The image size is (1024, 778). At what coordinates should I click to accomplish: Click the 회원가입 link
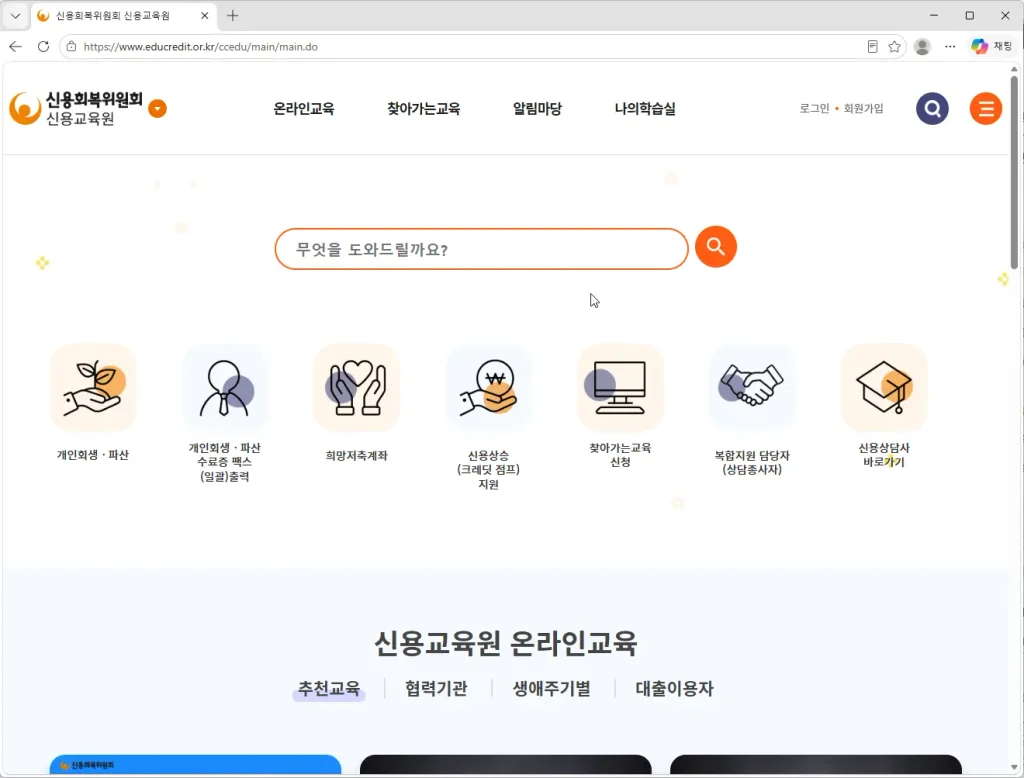tap(863, 108)
